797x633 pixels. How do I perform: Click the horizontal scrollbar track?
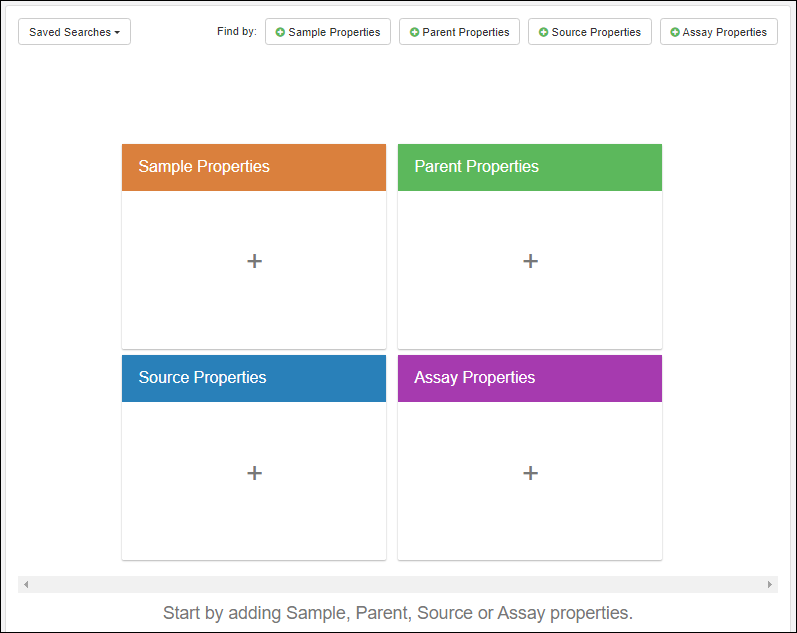[398, 584]
